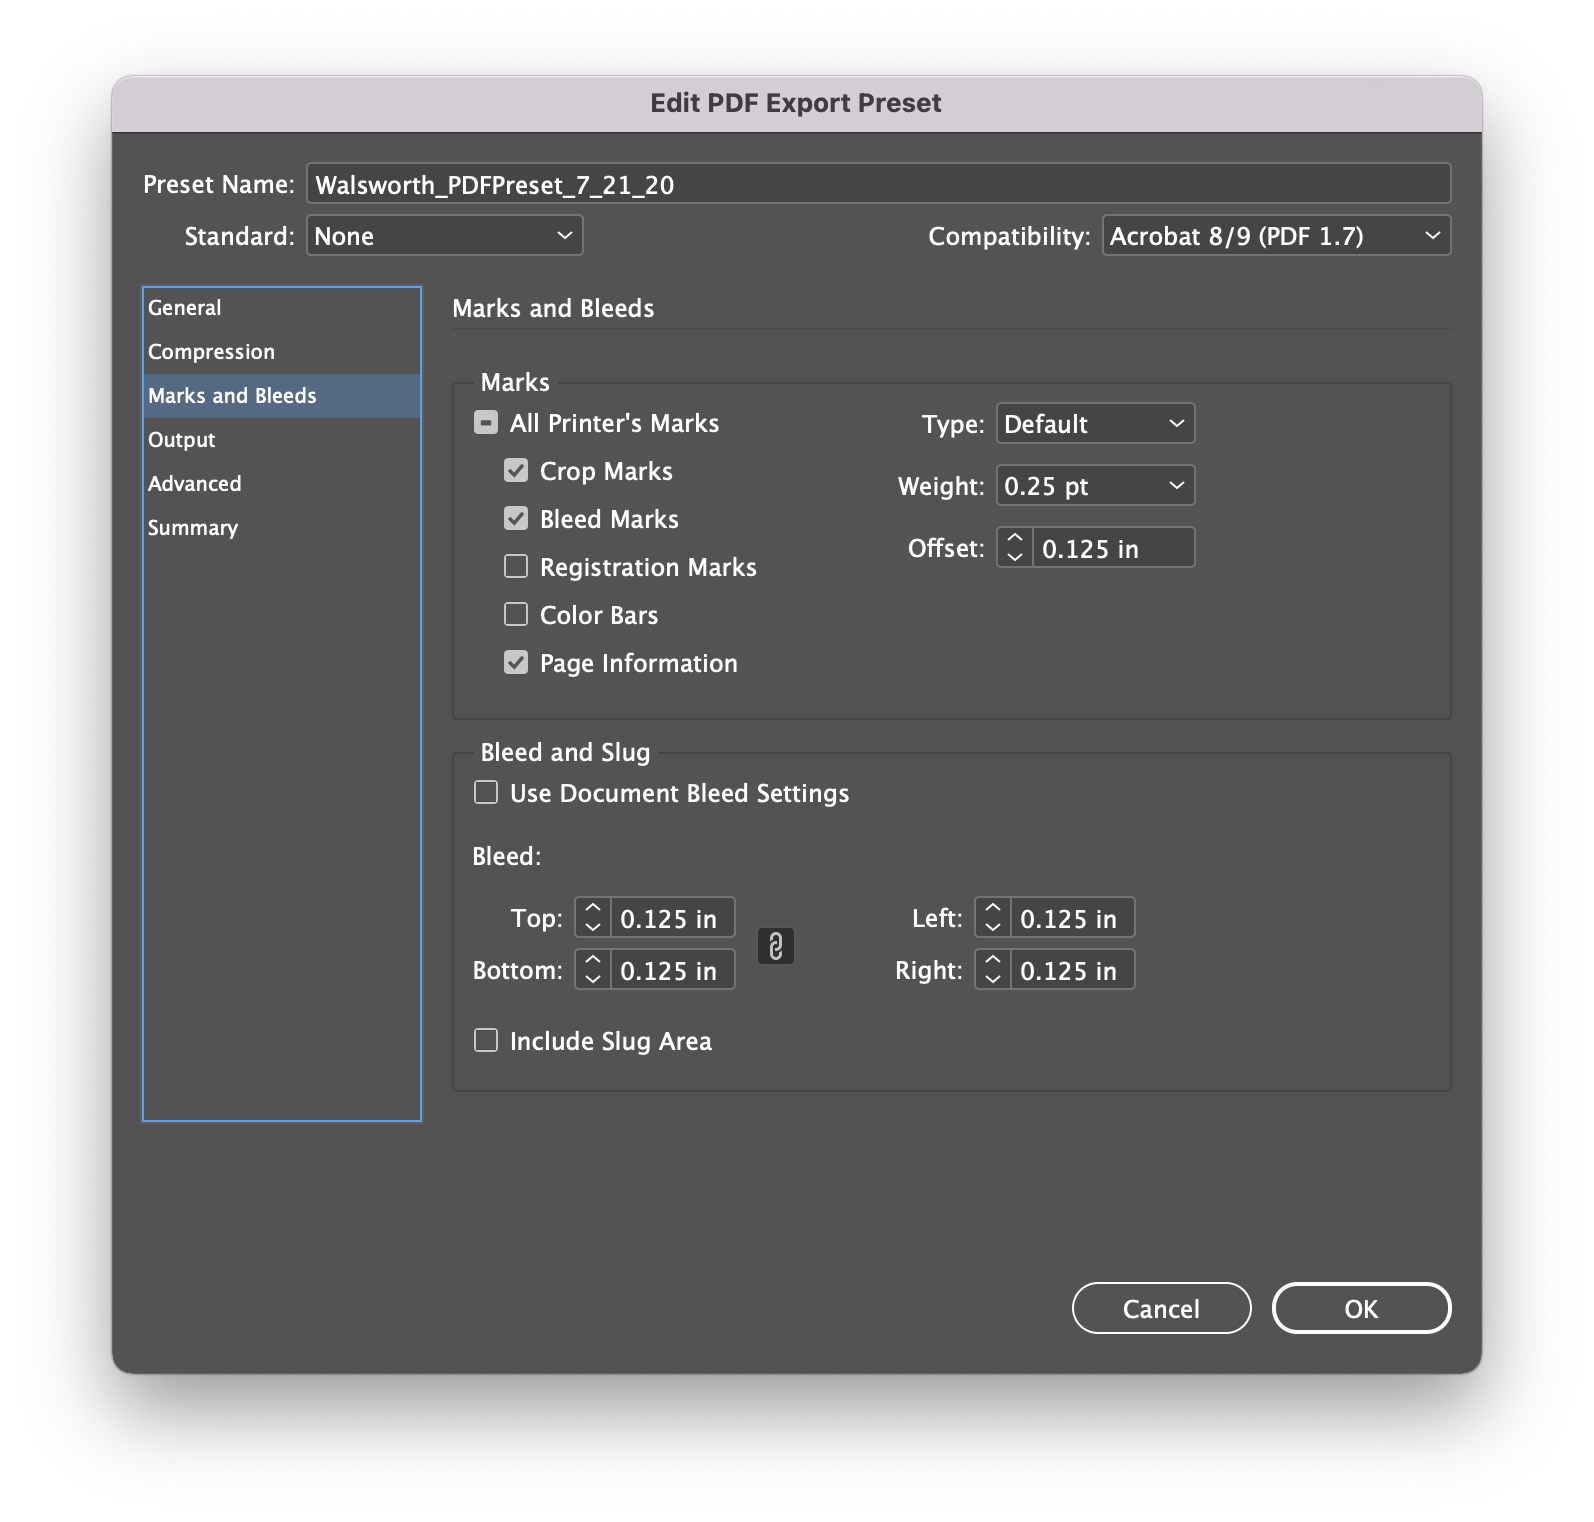Select the General section
Image resolution: width=1594 pixels, height=1522 pixels.
[x=282, y=308]
